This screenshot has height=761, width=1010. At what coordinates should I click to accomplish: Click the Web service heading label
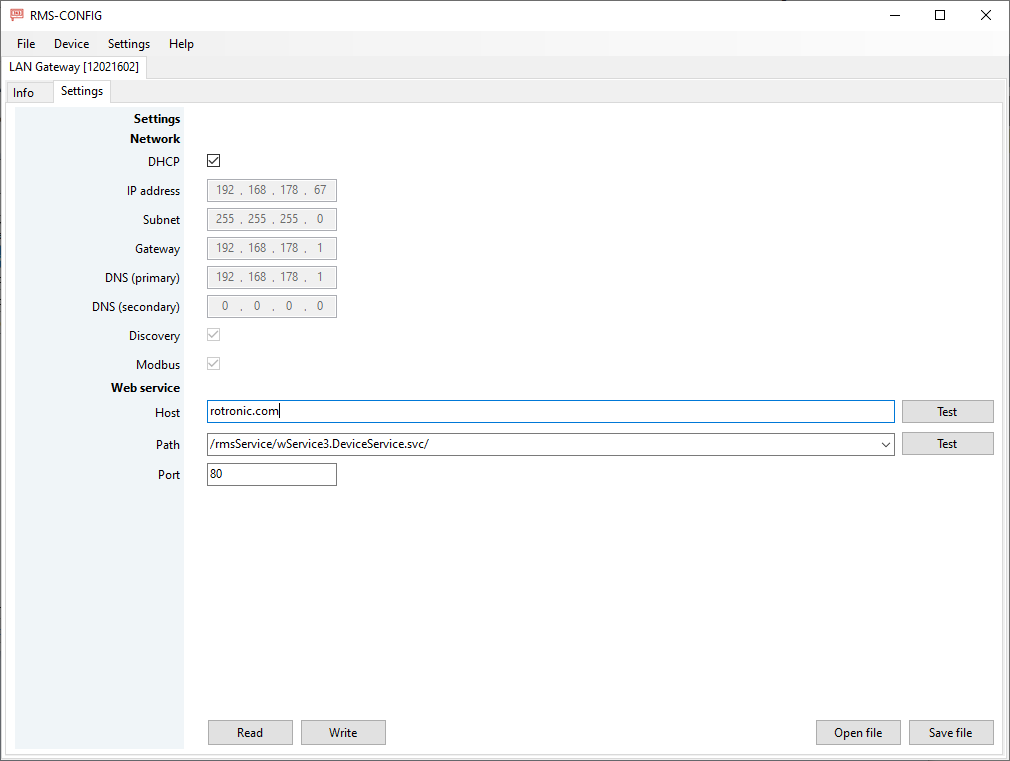pyautogui.click(x=146, y=388)
